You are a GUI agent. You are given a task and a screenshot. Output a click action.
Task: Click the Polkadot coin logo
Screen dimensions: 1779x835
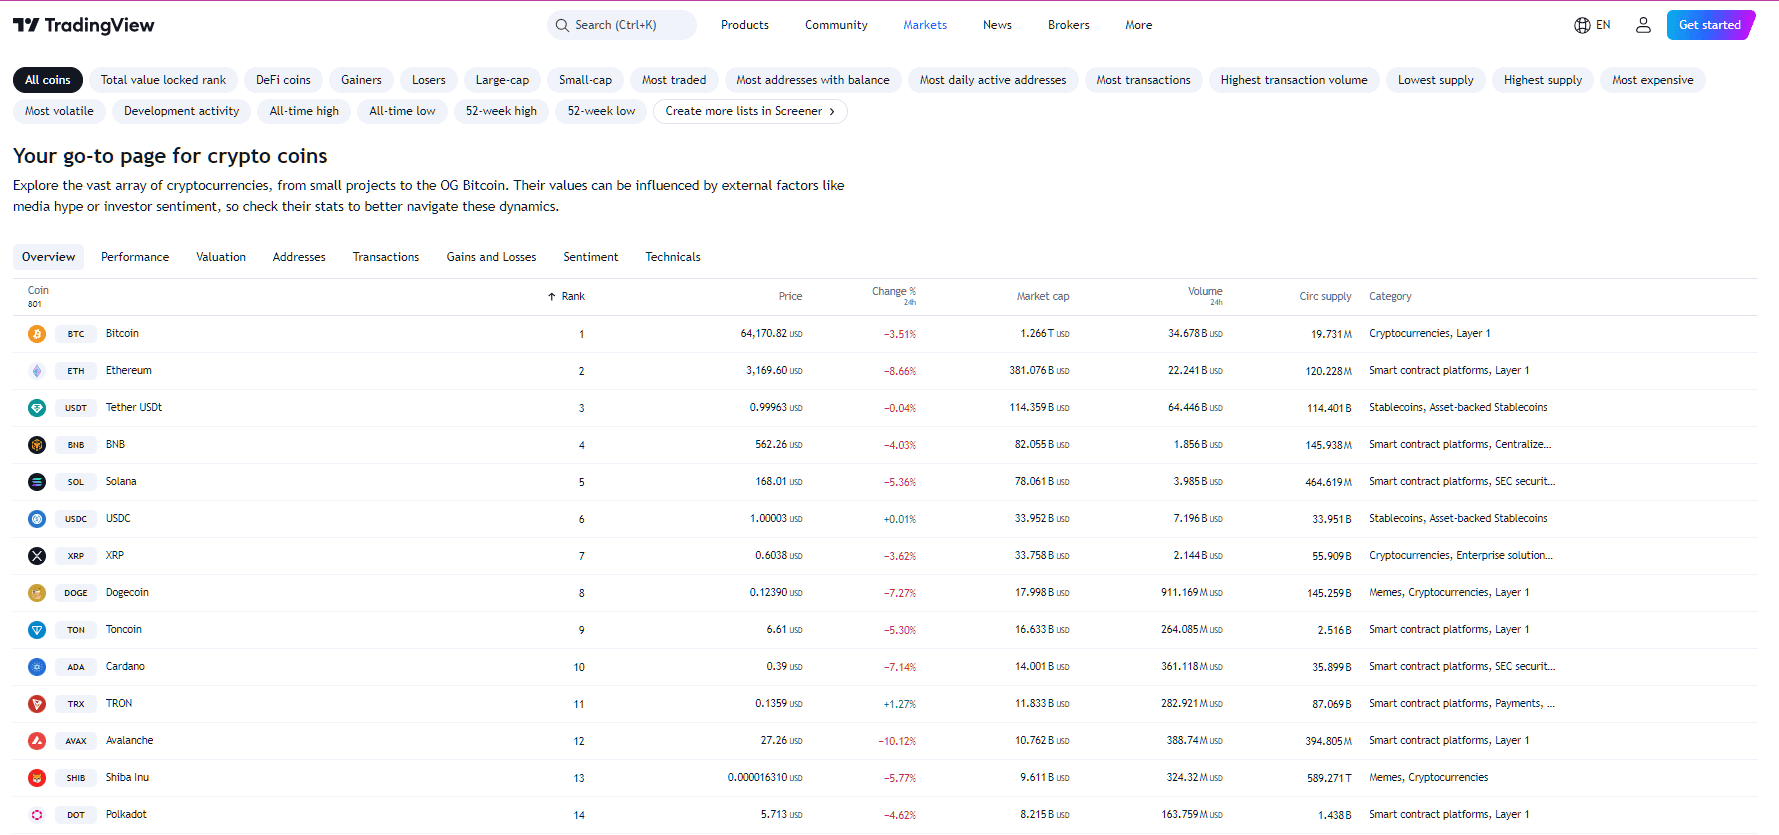click(37, 815)
